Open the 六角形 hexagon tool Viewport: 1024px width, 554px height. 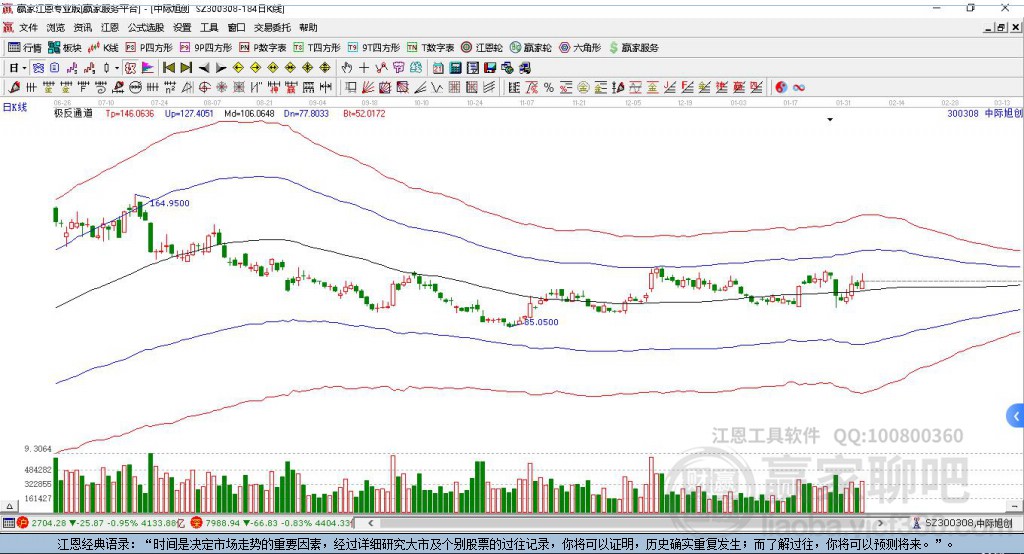click(x=580, y=48)
